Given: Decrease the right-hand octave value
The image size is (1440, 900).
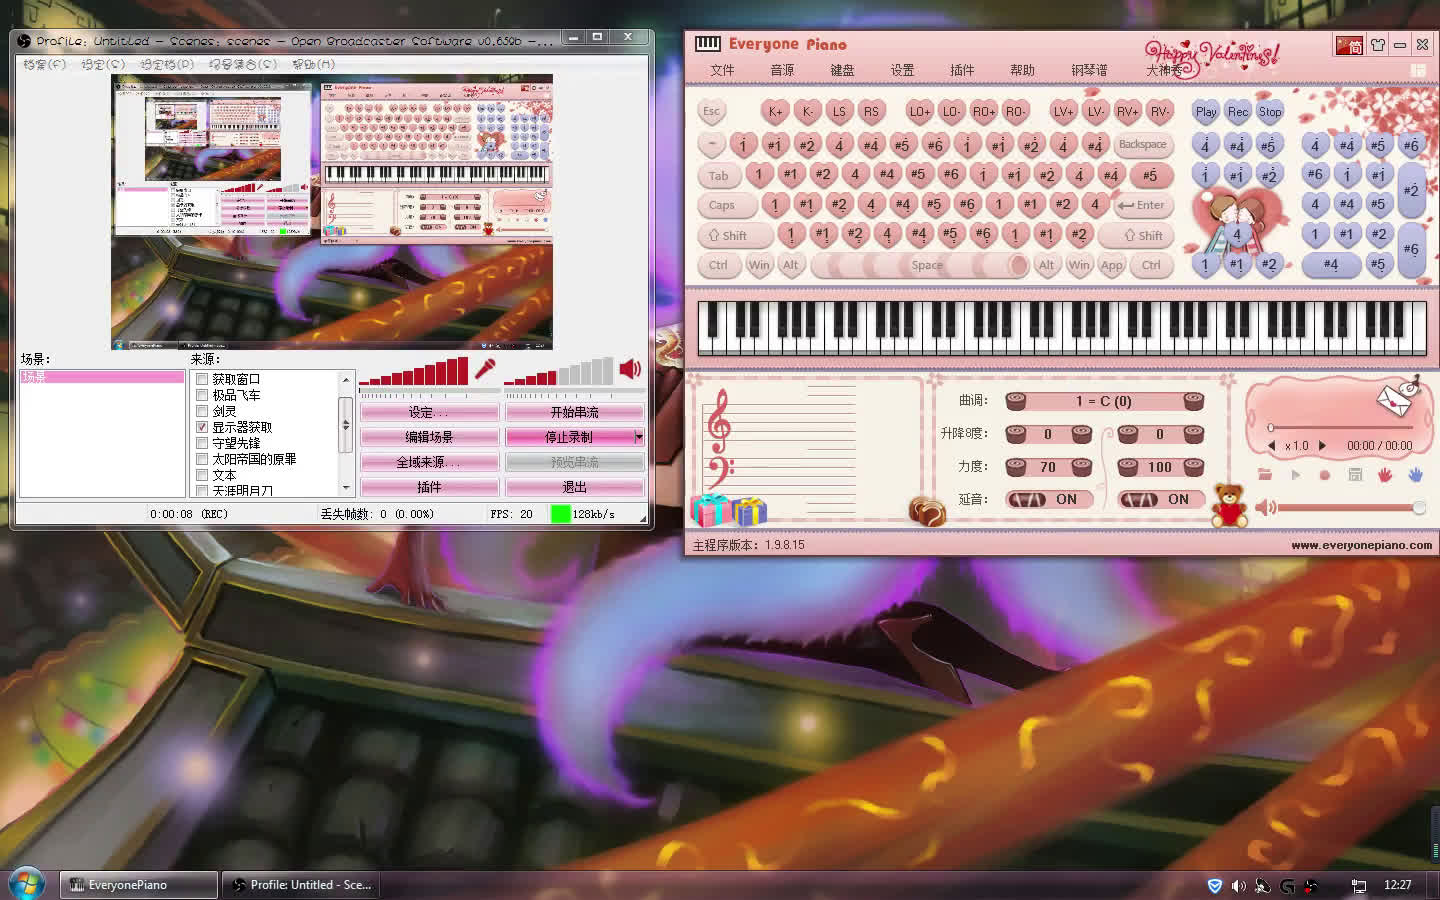Looking at the screenshot, I should [x=1128, y=434].
